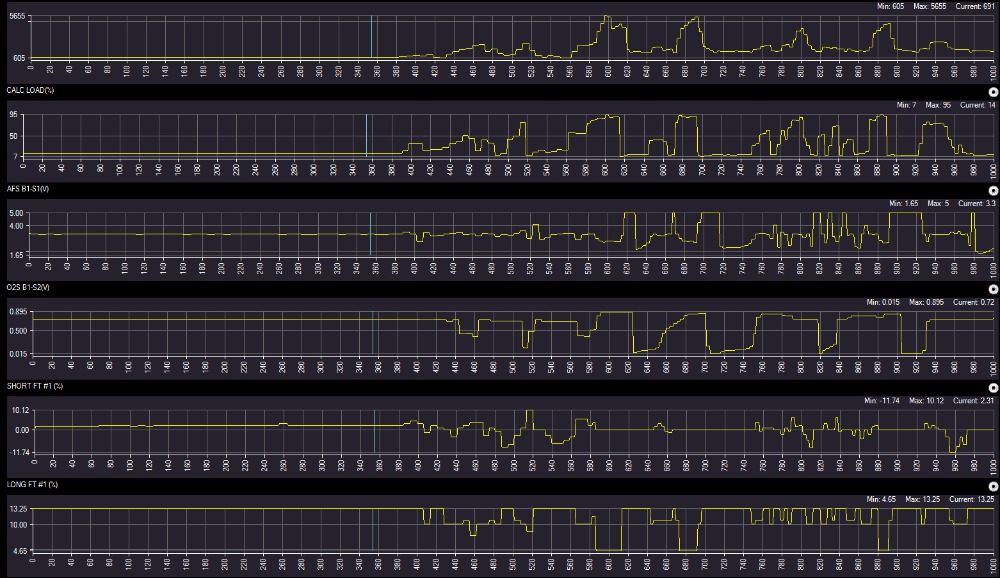
Task: Click the round settings icon beside CALC LOAD(%)
Action: click(993, 91)
